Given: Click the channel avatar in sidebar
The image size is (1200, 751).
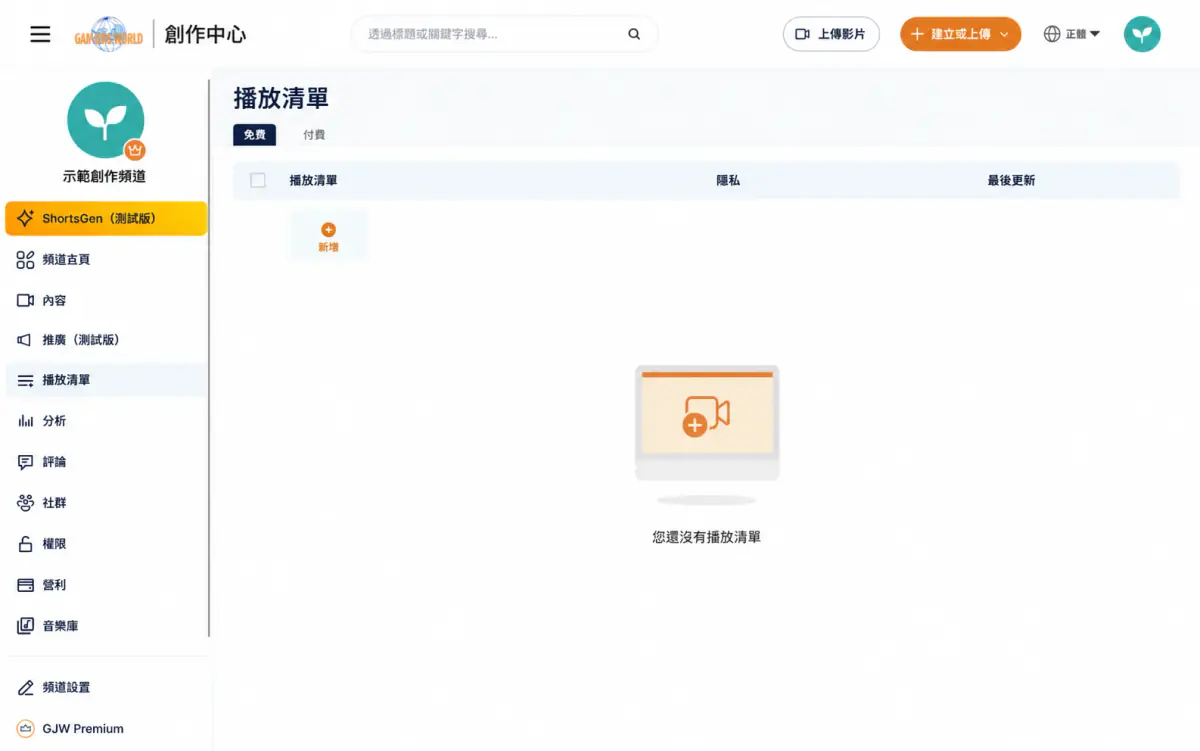Looking at the screenshot, I should (106, 120).
